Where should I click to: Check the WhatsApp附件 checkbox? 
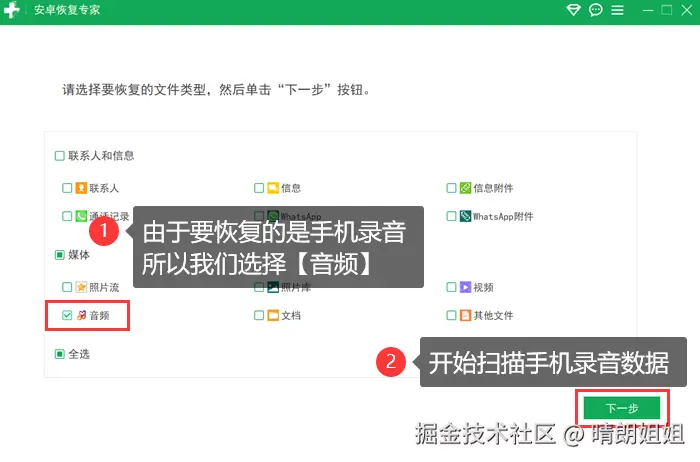point(451,216)
